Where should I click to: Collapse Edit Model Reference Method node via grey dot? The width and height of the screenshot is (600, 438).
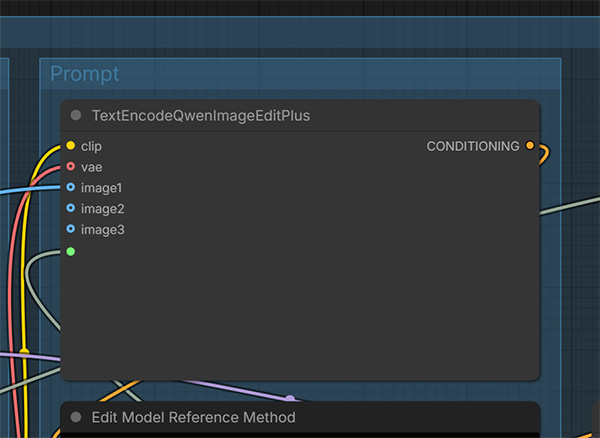tap(76, 417)
